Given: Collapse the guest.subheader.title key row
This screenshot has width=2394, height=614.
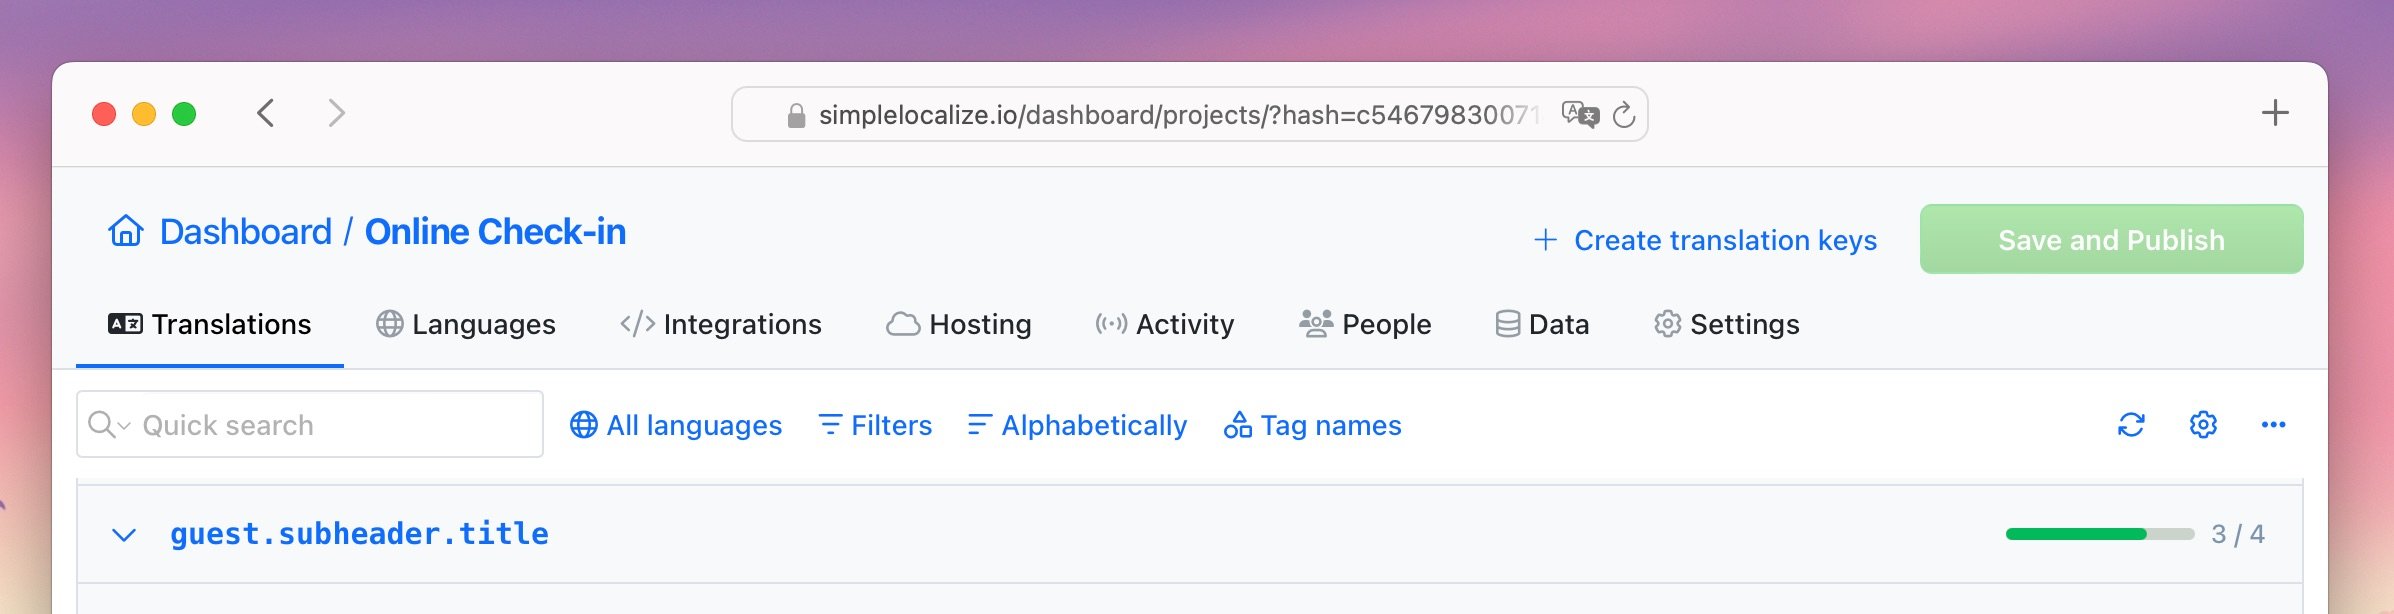Looking at the screenshot, I should point(124,535).
